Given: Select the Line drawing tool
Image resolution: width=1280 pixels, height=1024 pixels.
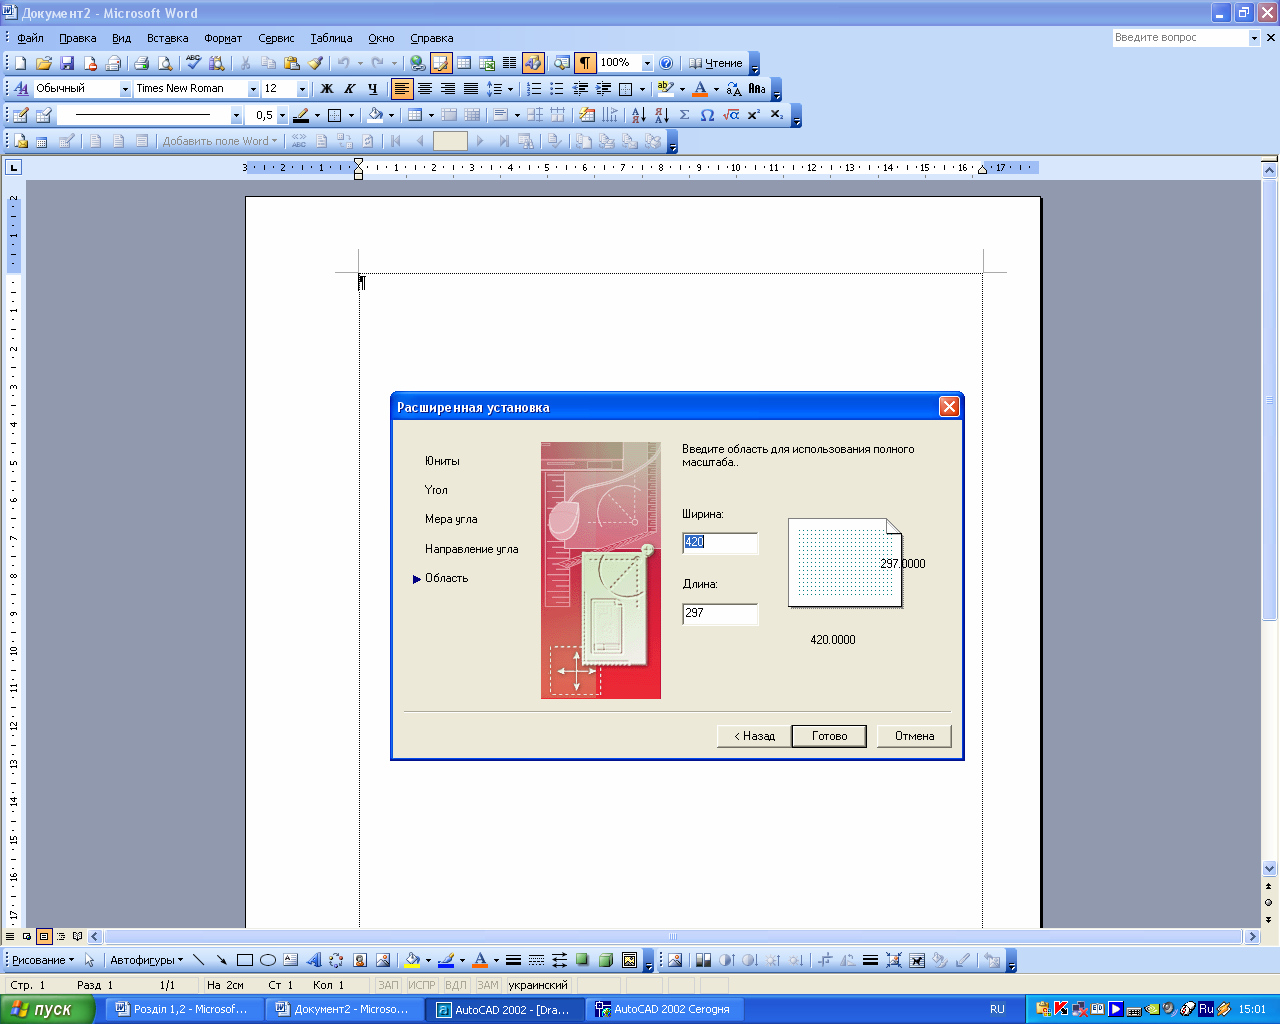Looking at the screenshot, I should pyautogui.click(x=198, y=960).
